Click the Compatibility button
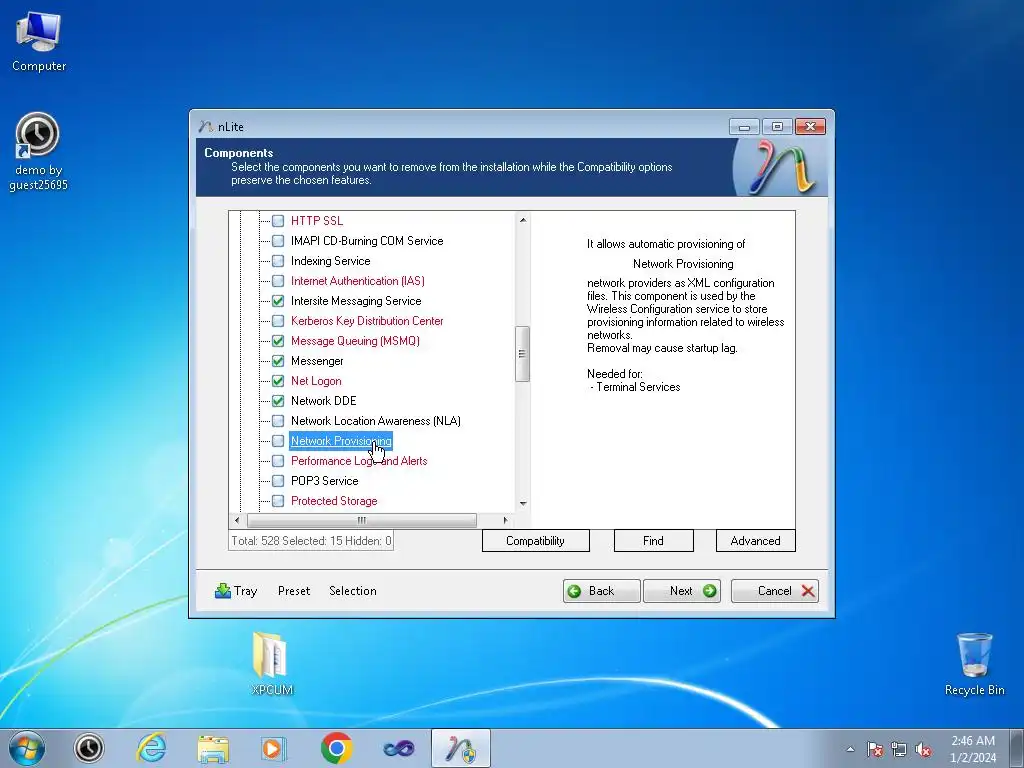This screenshot has width=1024, height=768. coord(536,541)
